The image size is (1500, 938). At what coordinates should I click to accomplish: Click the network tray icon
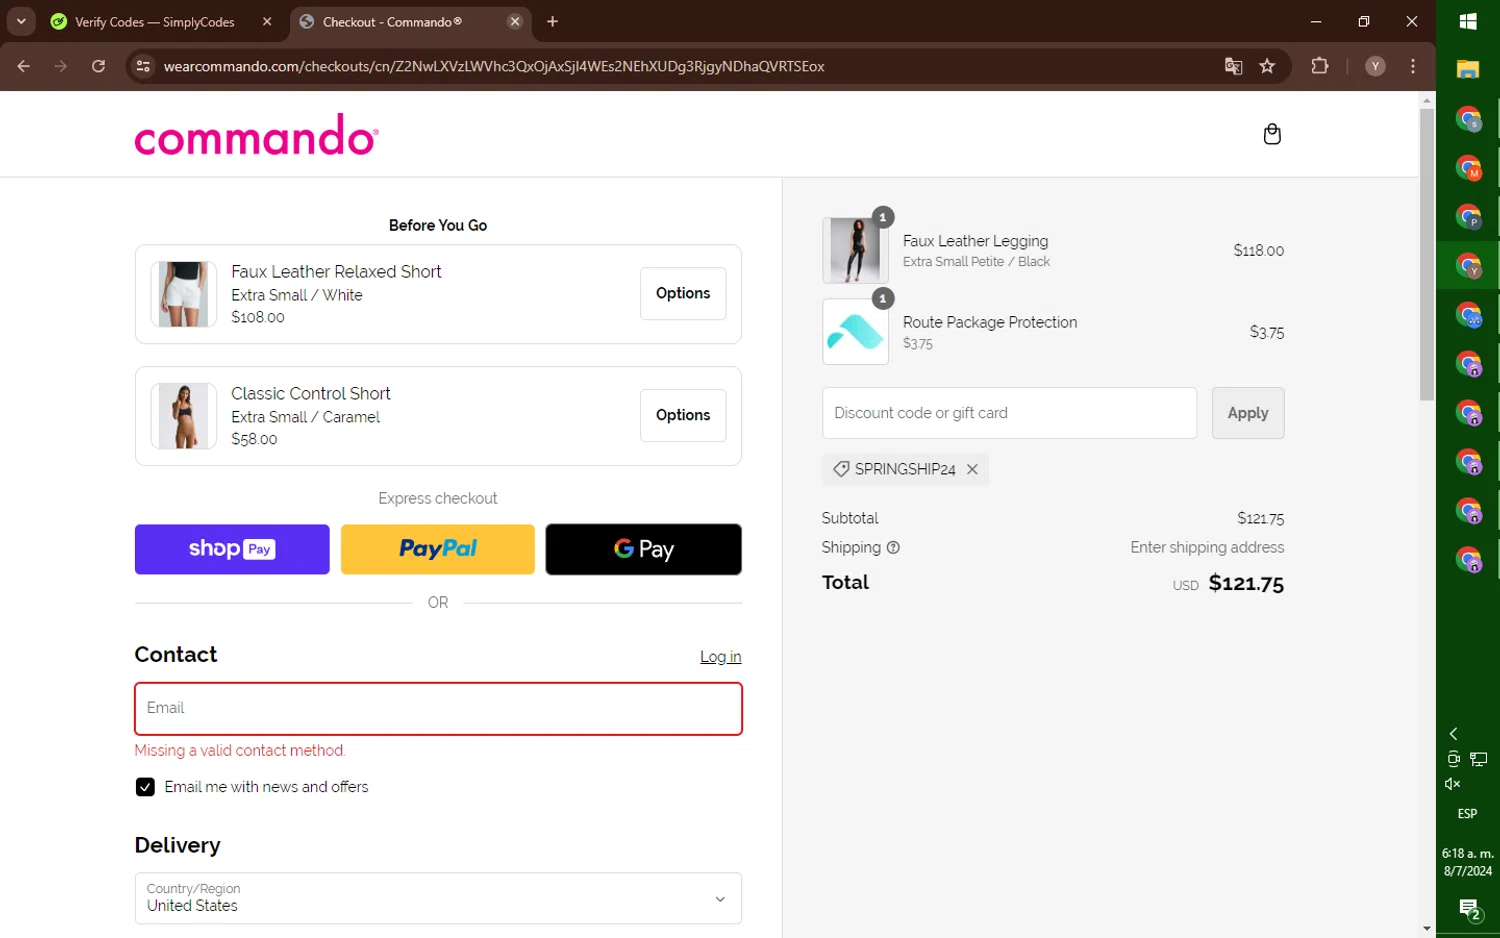1479,759
